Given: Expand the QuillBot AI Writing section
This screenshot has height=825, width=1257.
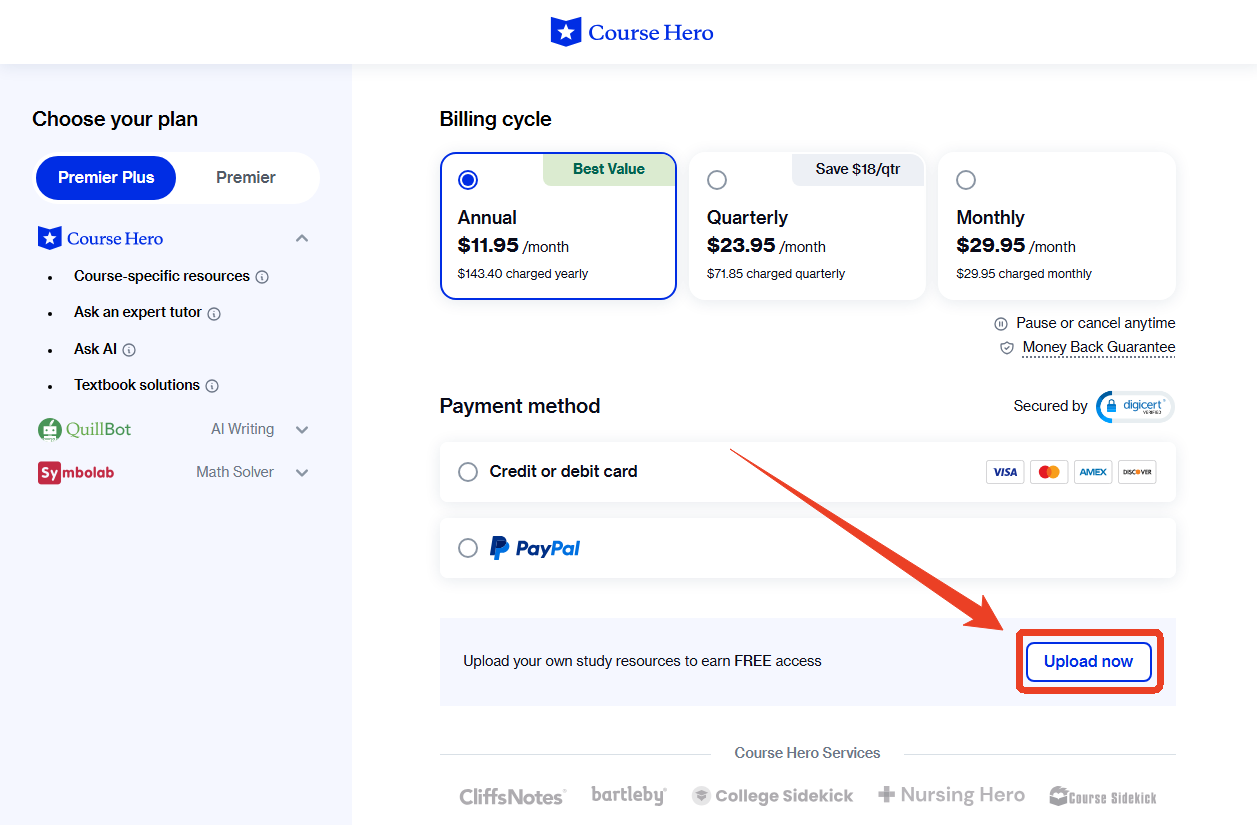Looking at the screenshot, I should tap(302, 430).
